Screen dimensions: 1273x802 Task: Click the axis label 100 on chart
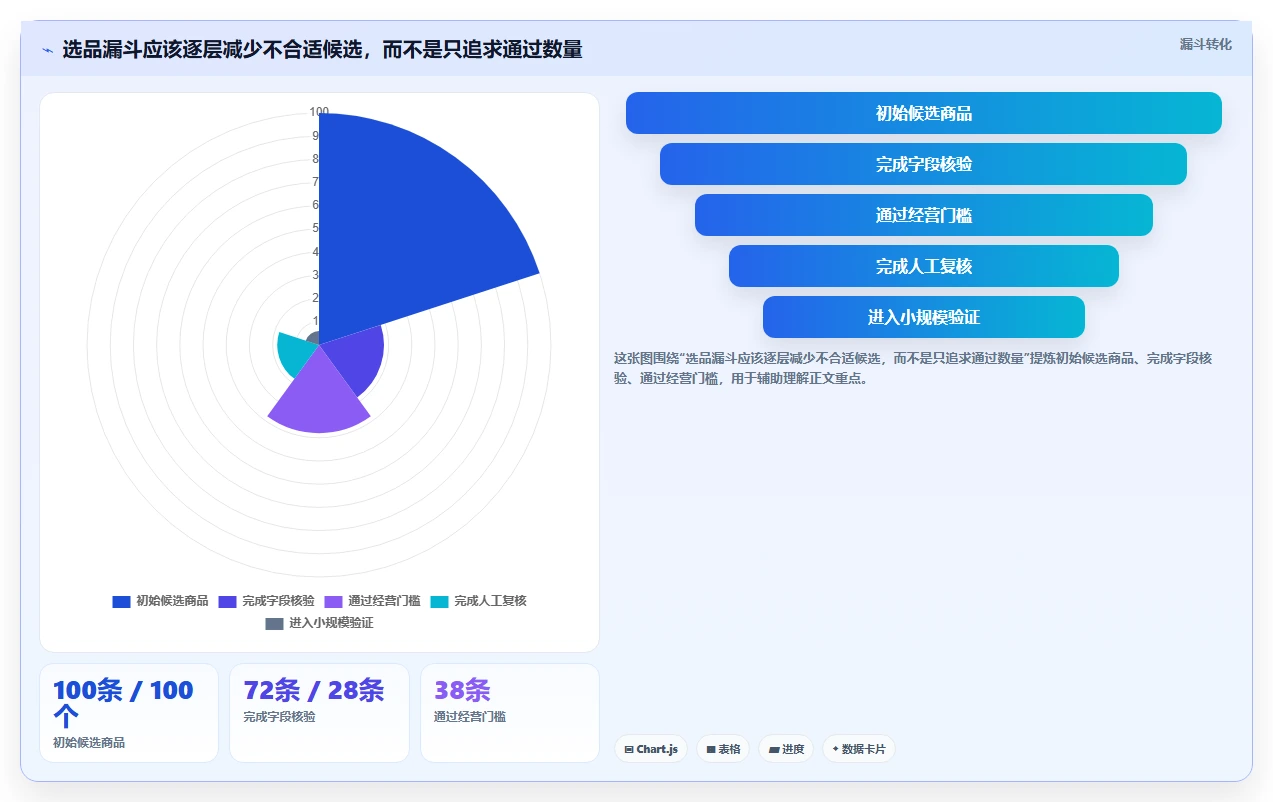(x=319, y=112)
